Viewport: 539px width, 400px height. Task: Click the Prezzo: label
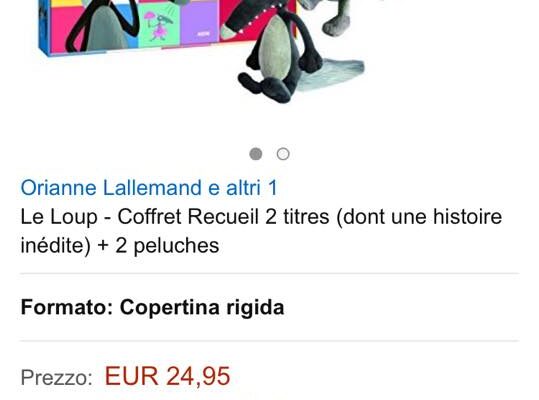(x=56, y=378)
